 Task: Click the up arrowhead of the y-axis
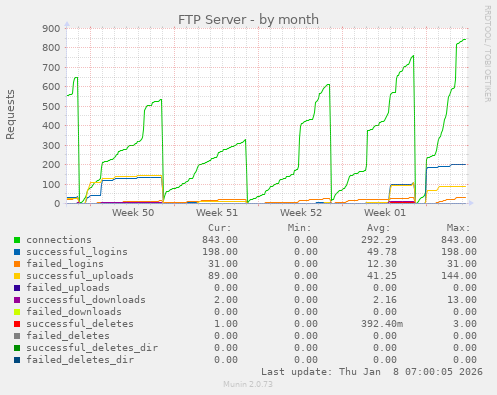pos(67,24)
